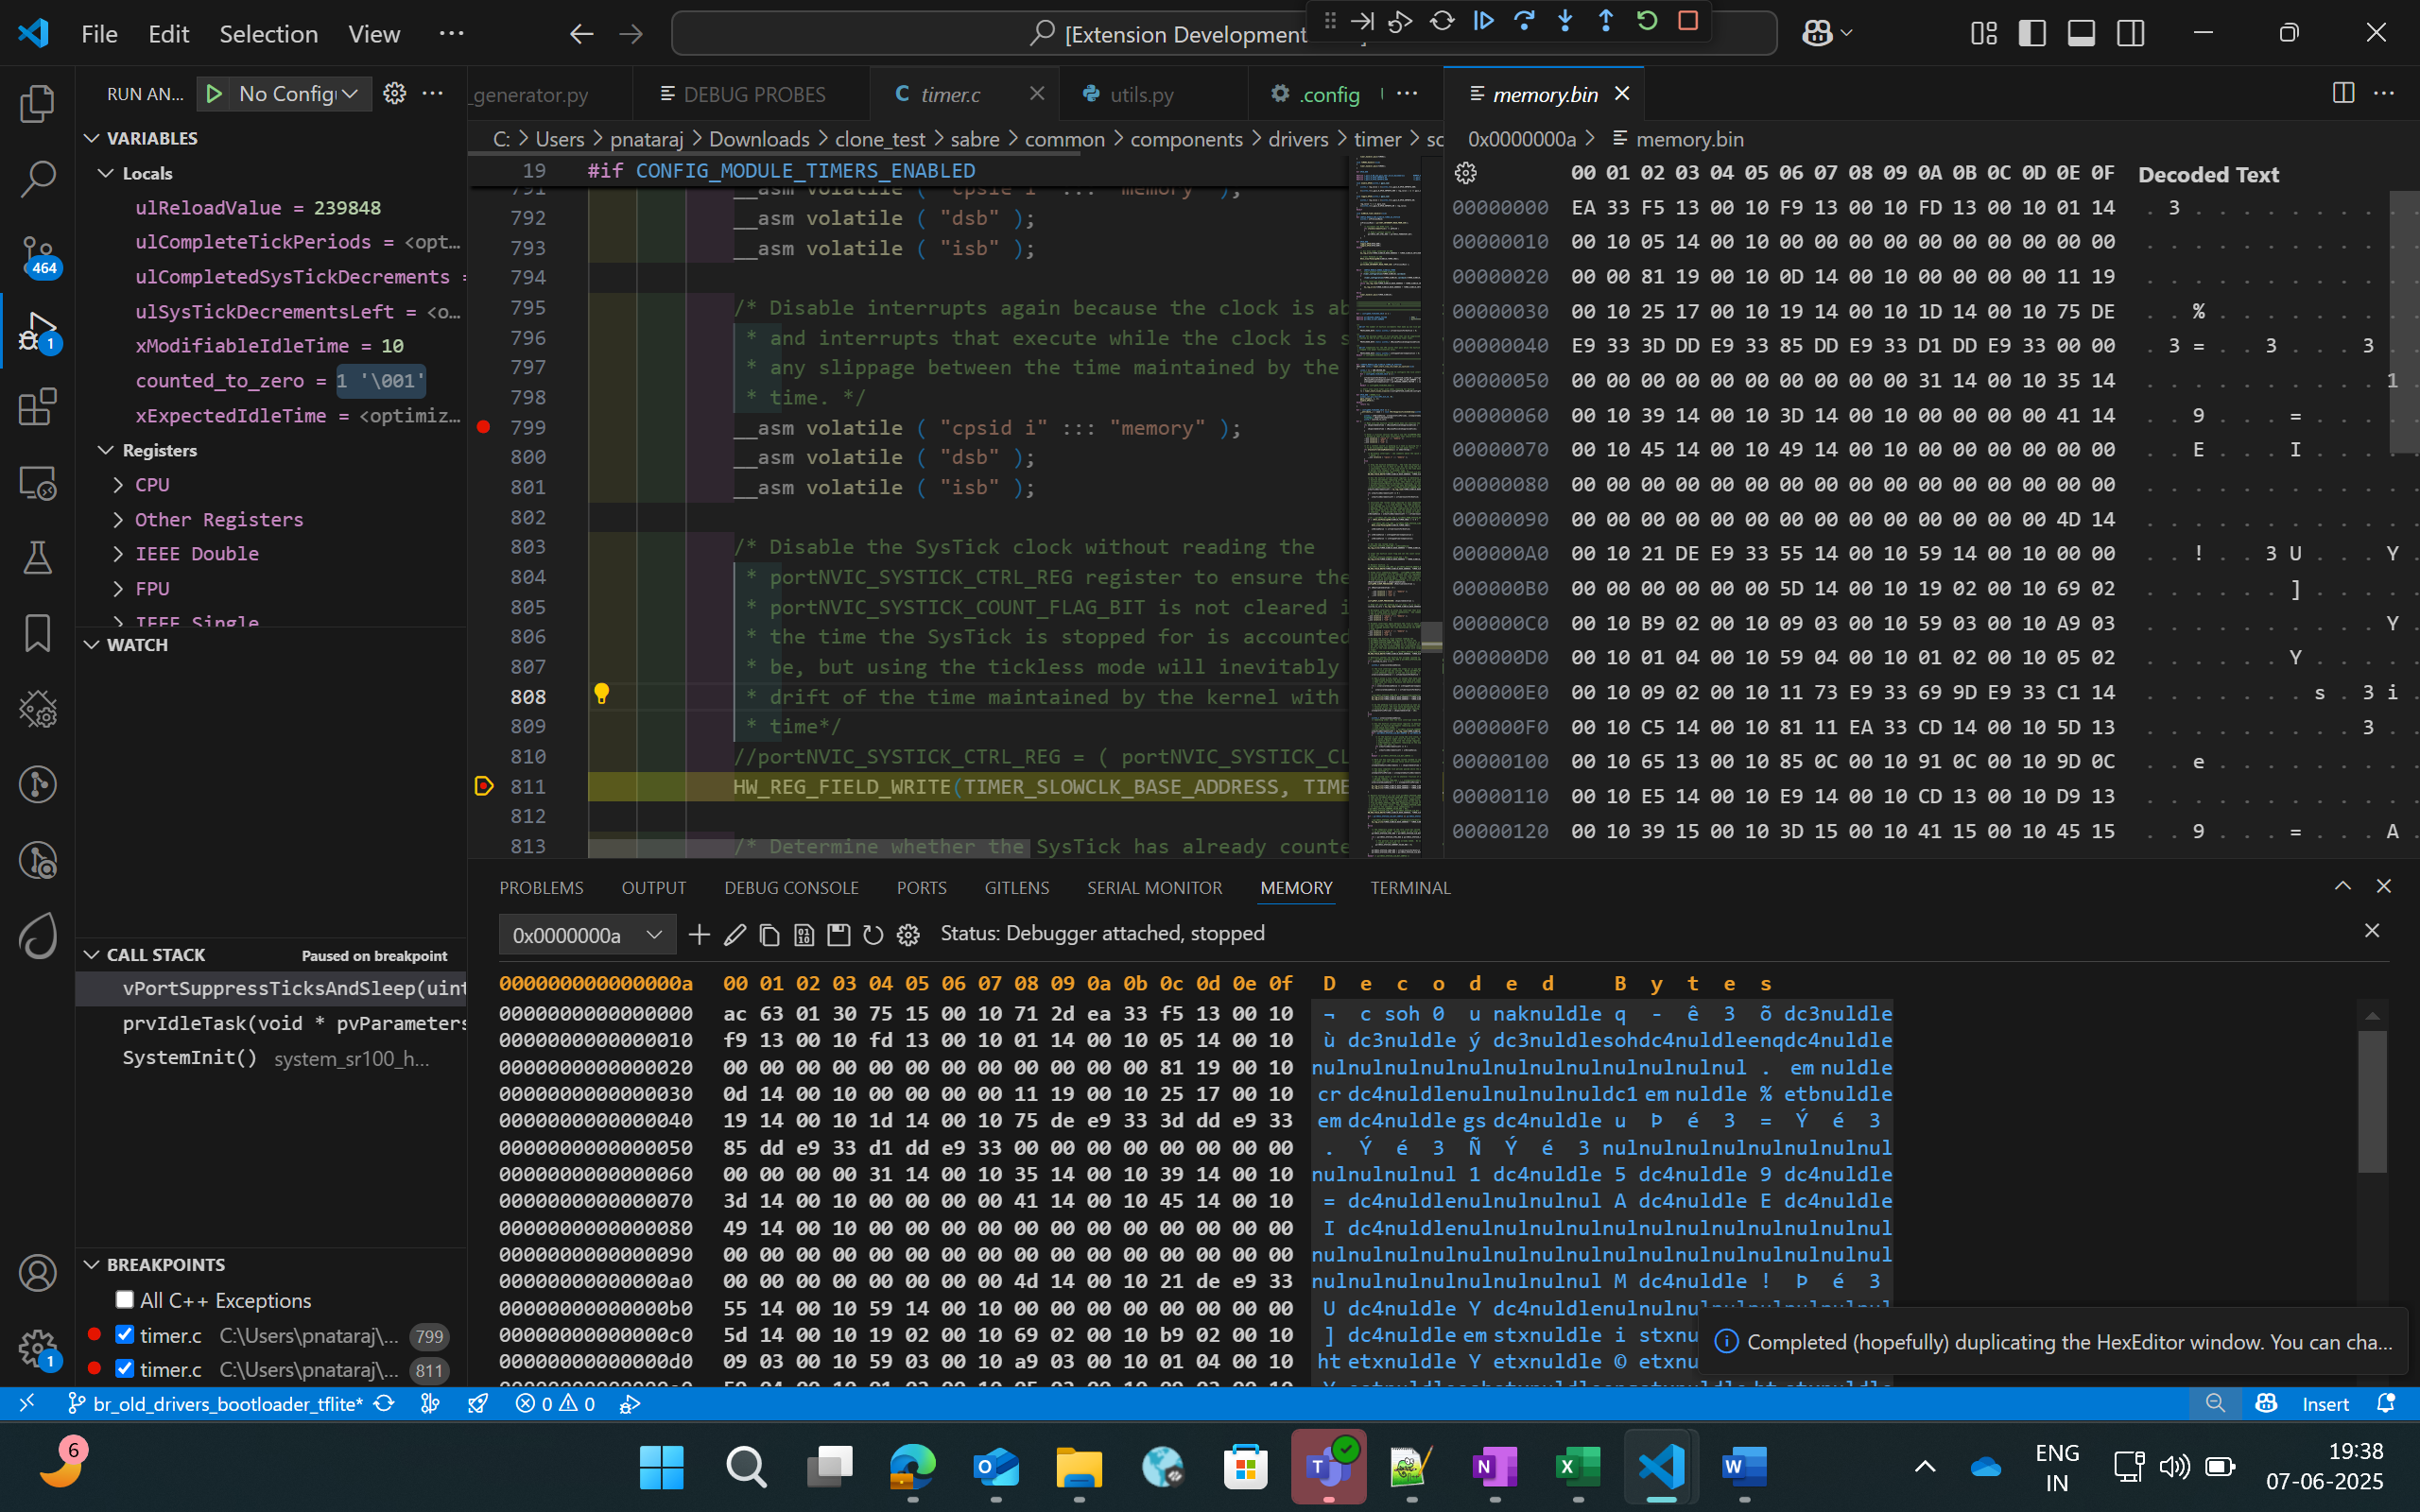Refresh memory view with circular arrow icon
The height and width of the screenshot is (1512, 2420).
873,935
